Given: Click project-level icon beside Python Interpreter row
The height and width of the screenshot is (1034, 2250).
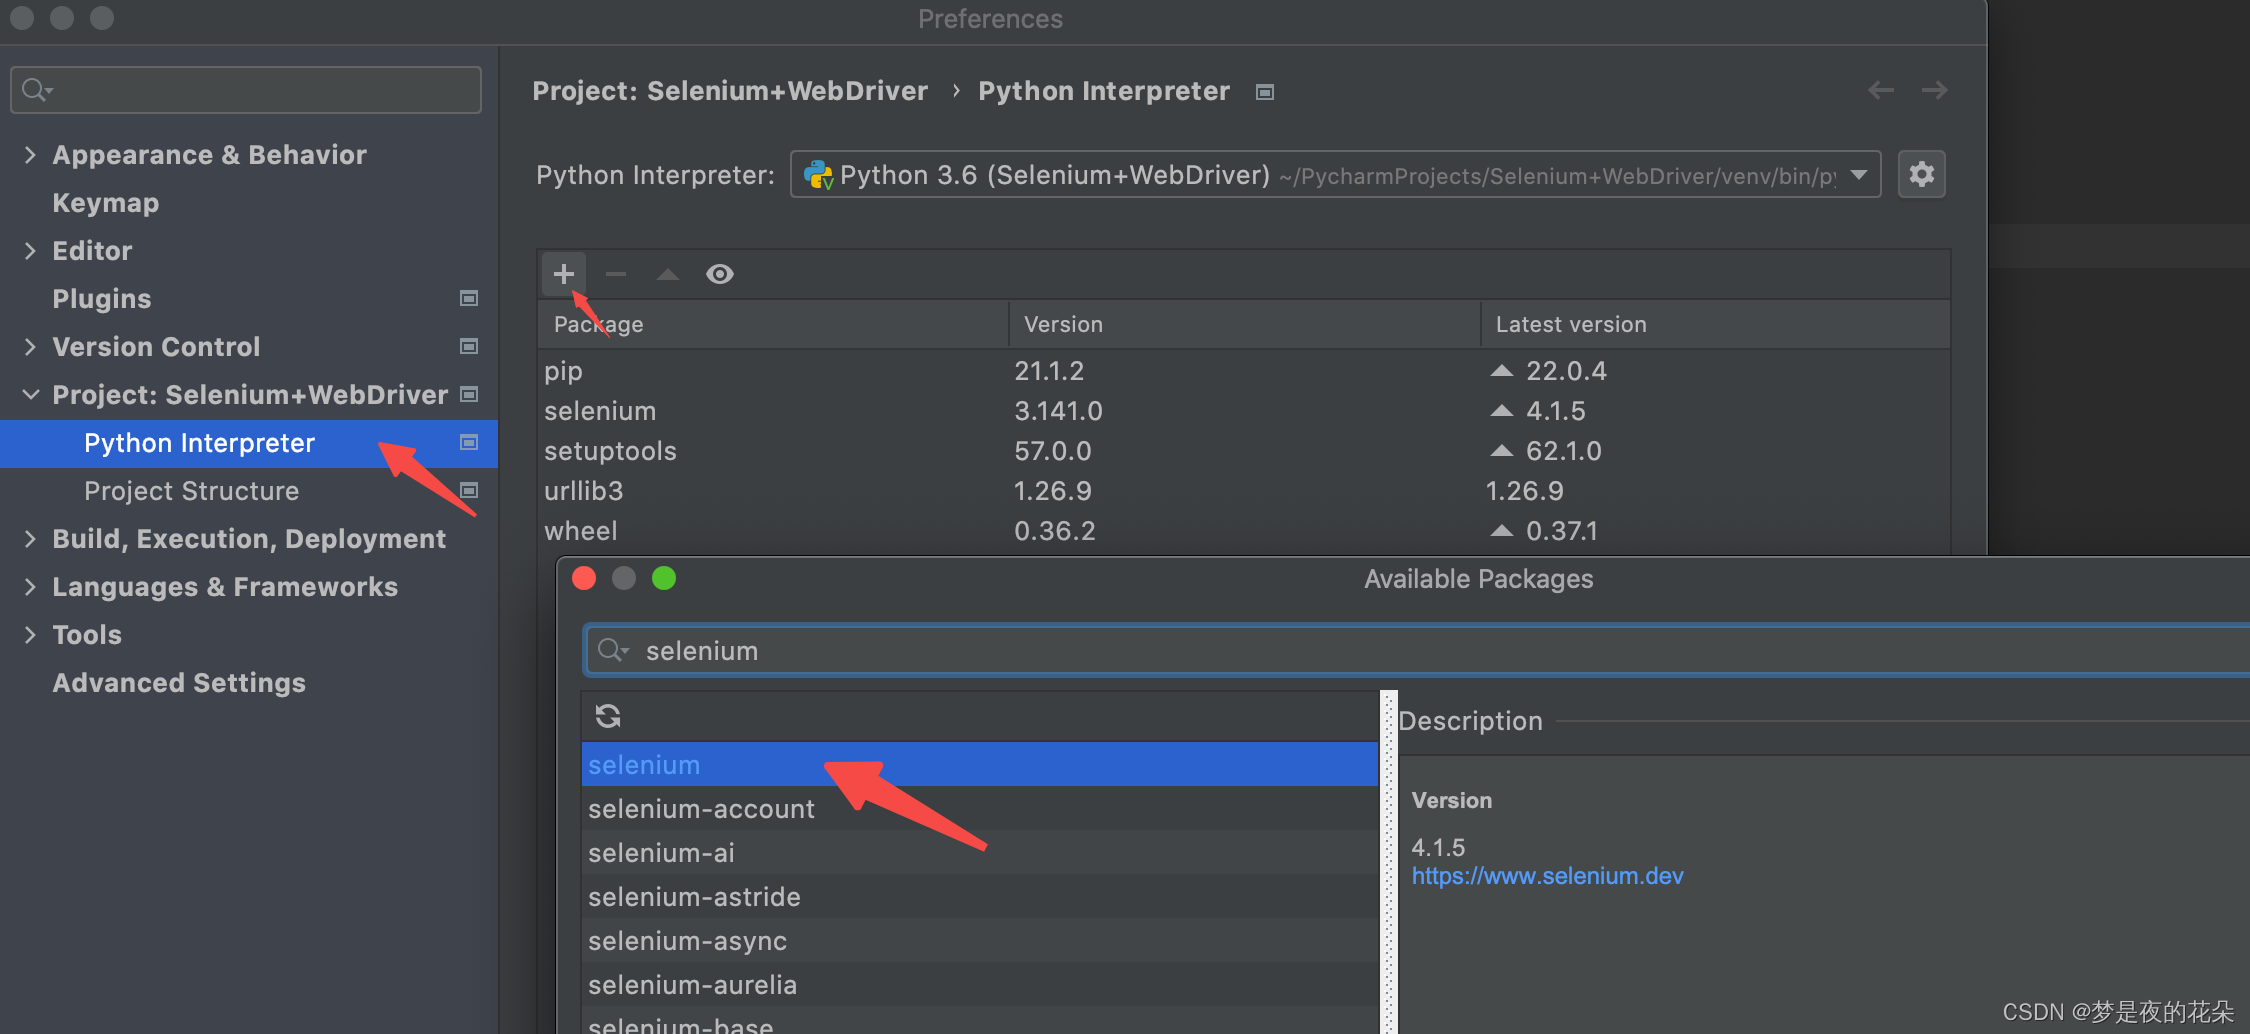Looking at the screenshot, I should point(468,442).
